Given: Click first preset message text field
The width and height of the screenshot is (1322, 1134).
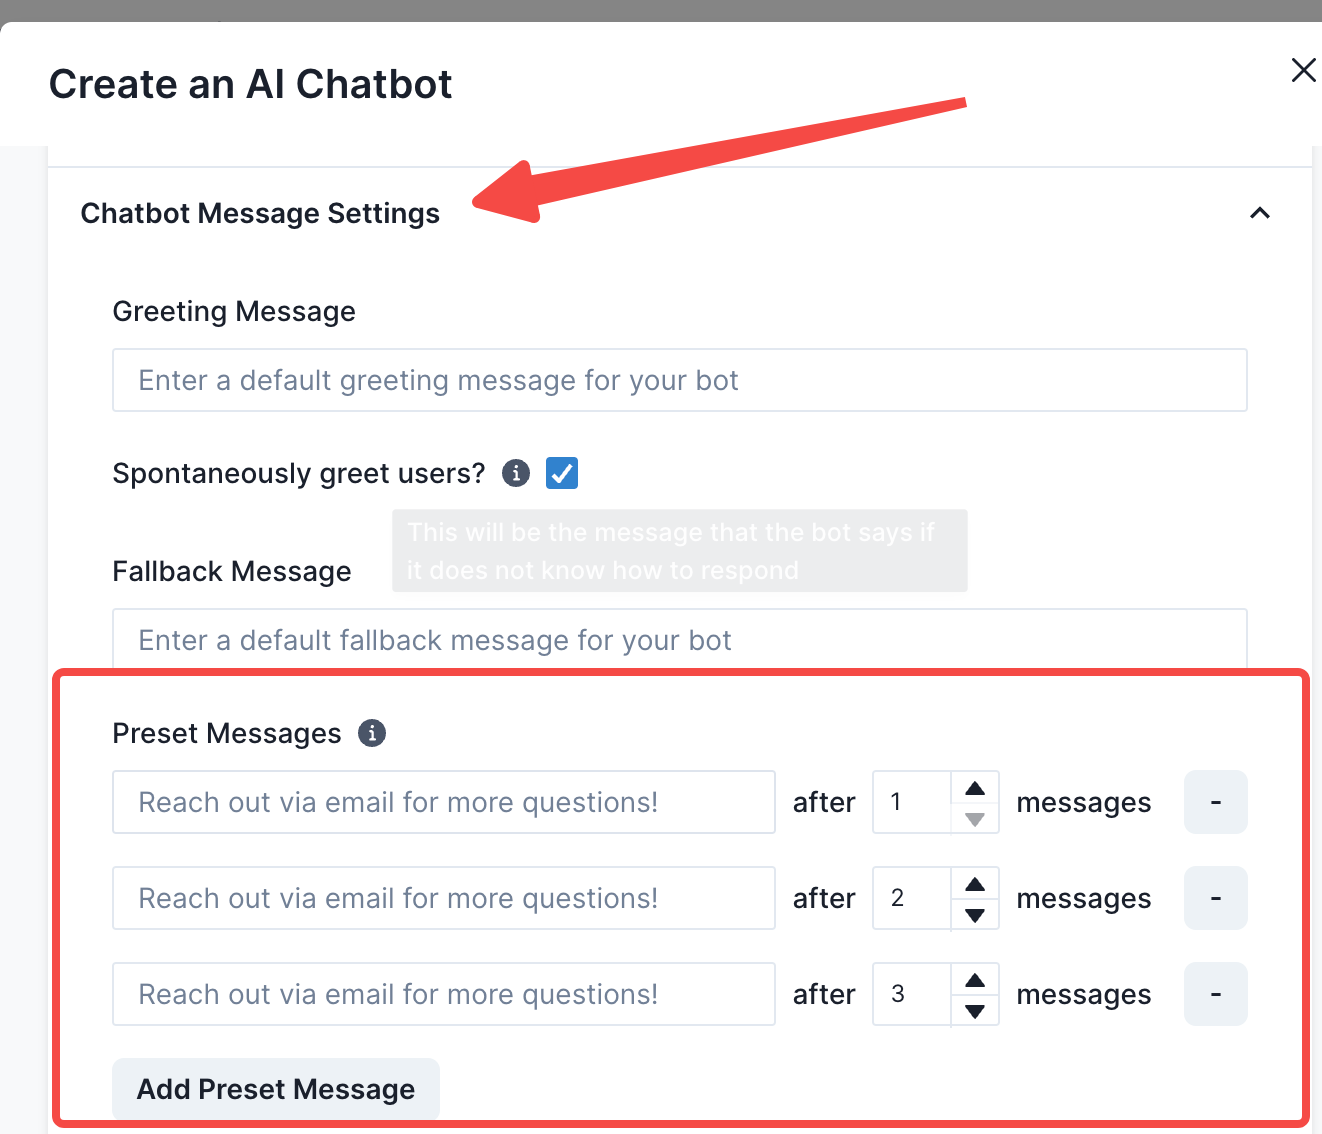Looking at the screenshot, I should 443,802.
